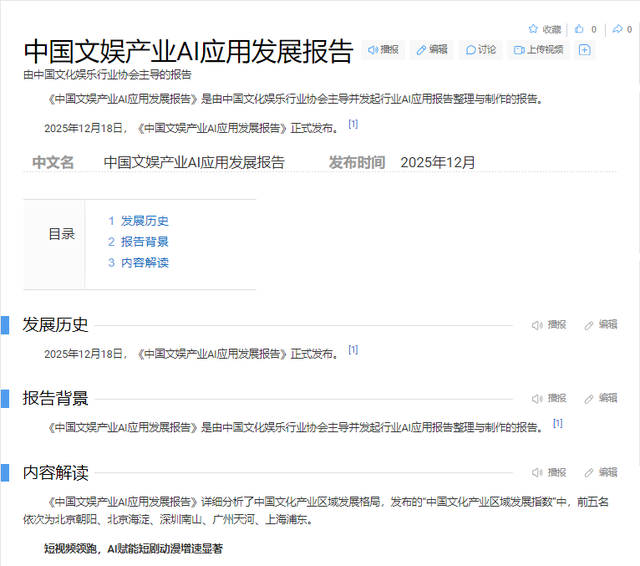Open reference [1] in 报告背景 section
640x566 pixels.
pos(557,424)
